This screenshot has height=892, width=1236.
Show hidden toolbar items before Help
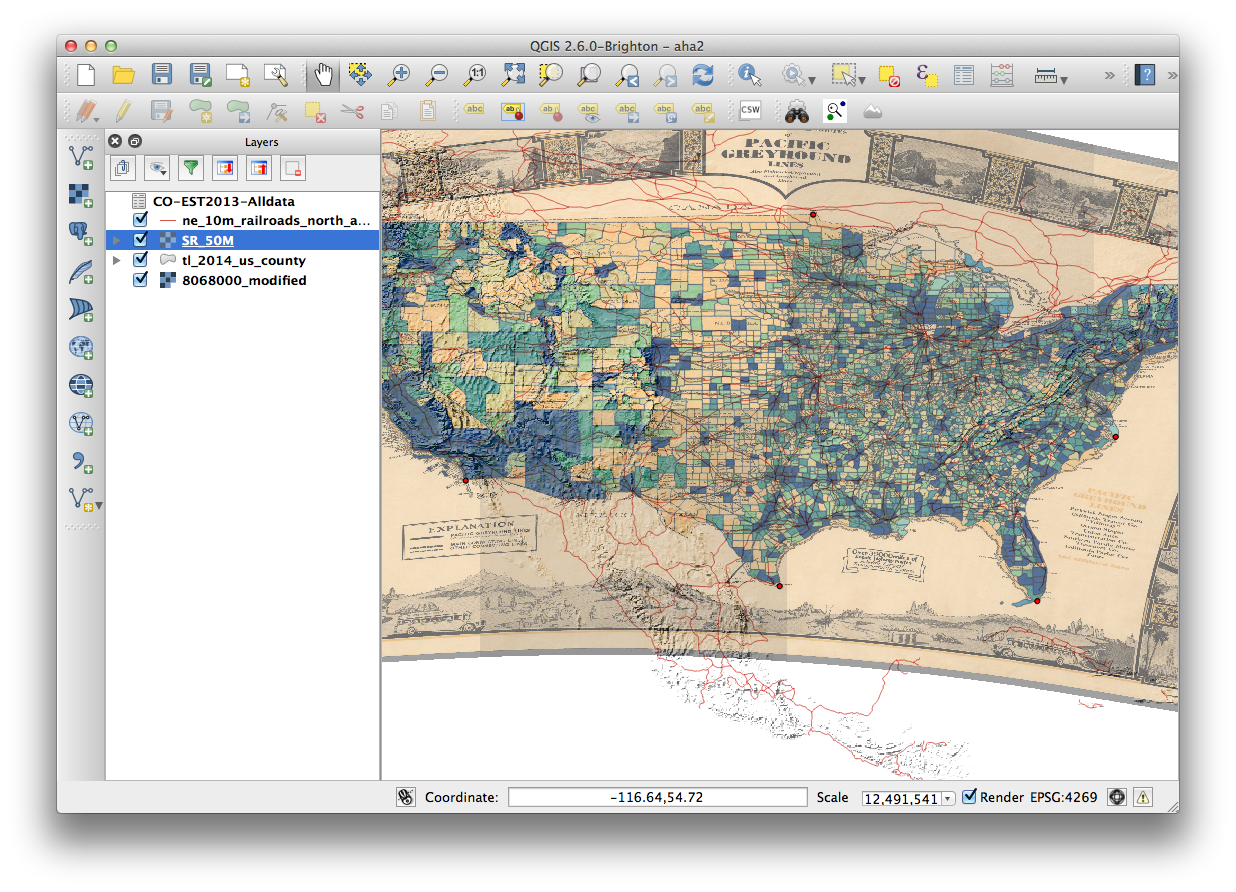click(x=1109, y=75)
